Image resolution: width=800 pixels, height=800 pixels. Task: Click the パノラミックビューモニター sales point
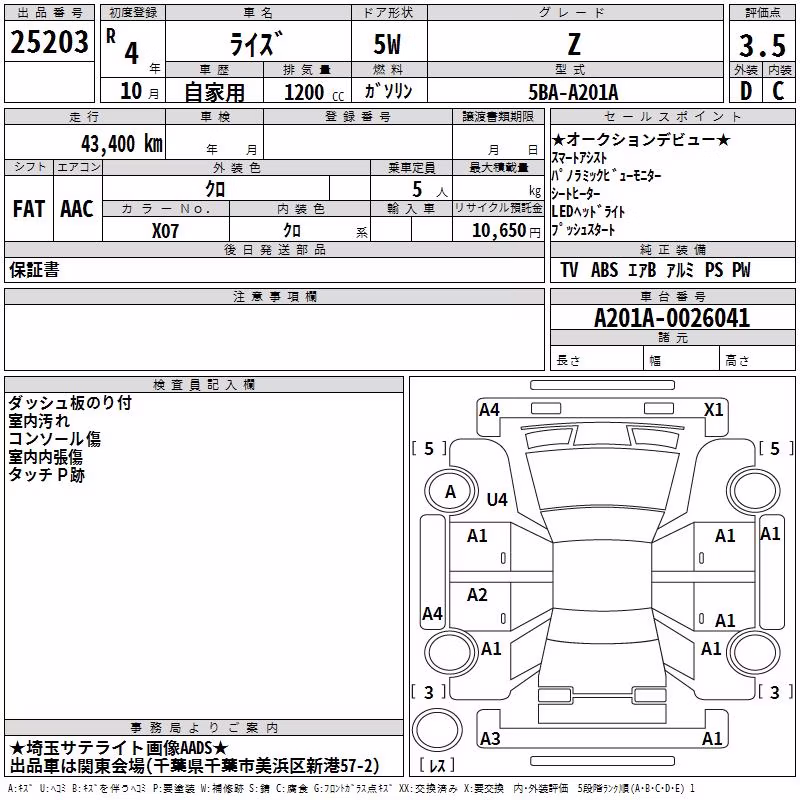tap(606, 176)
